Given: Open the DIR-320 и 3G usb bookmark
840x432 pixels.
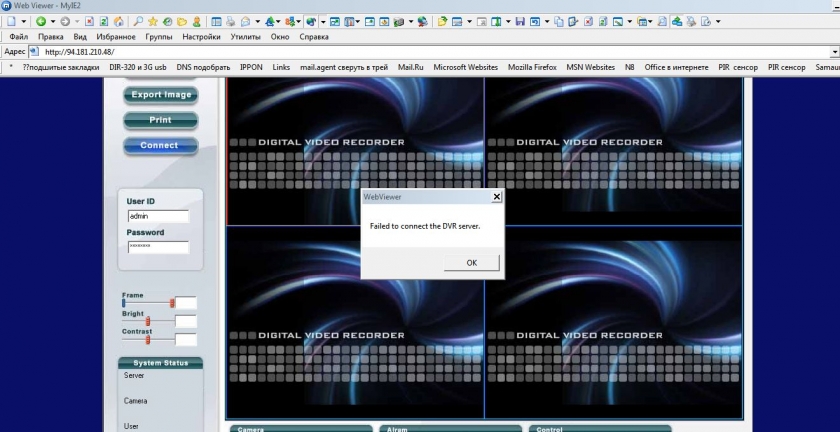Looking at the screenshot, I should tap(138, 68).
